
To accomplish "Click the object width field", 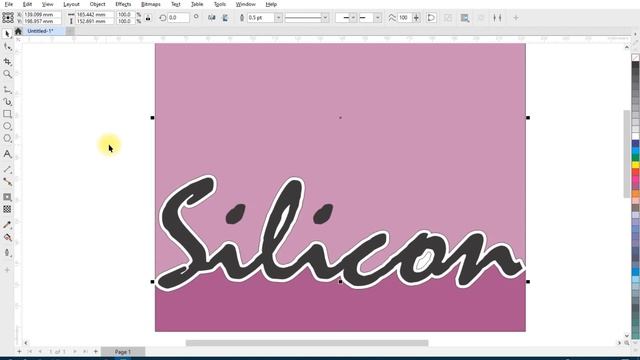I will coord(94,14).
